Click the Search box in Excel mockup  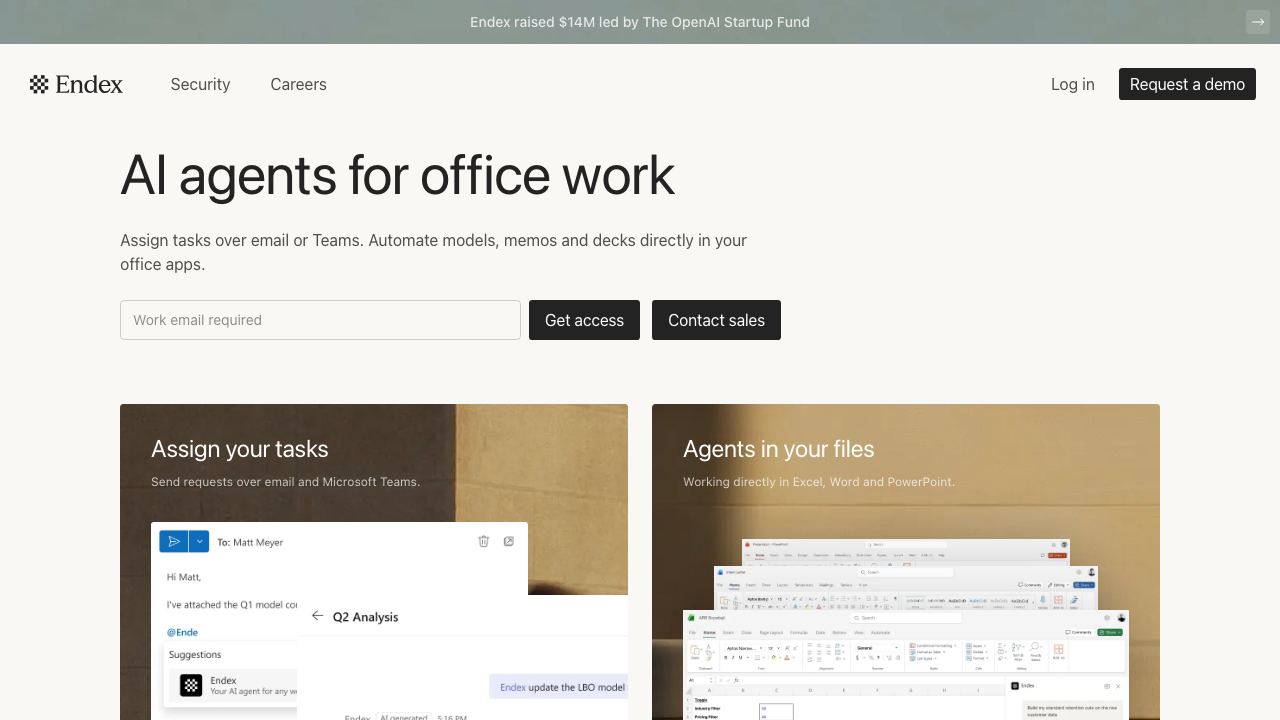(x=905, y=618)
